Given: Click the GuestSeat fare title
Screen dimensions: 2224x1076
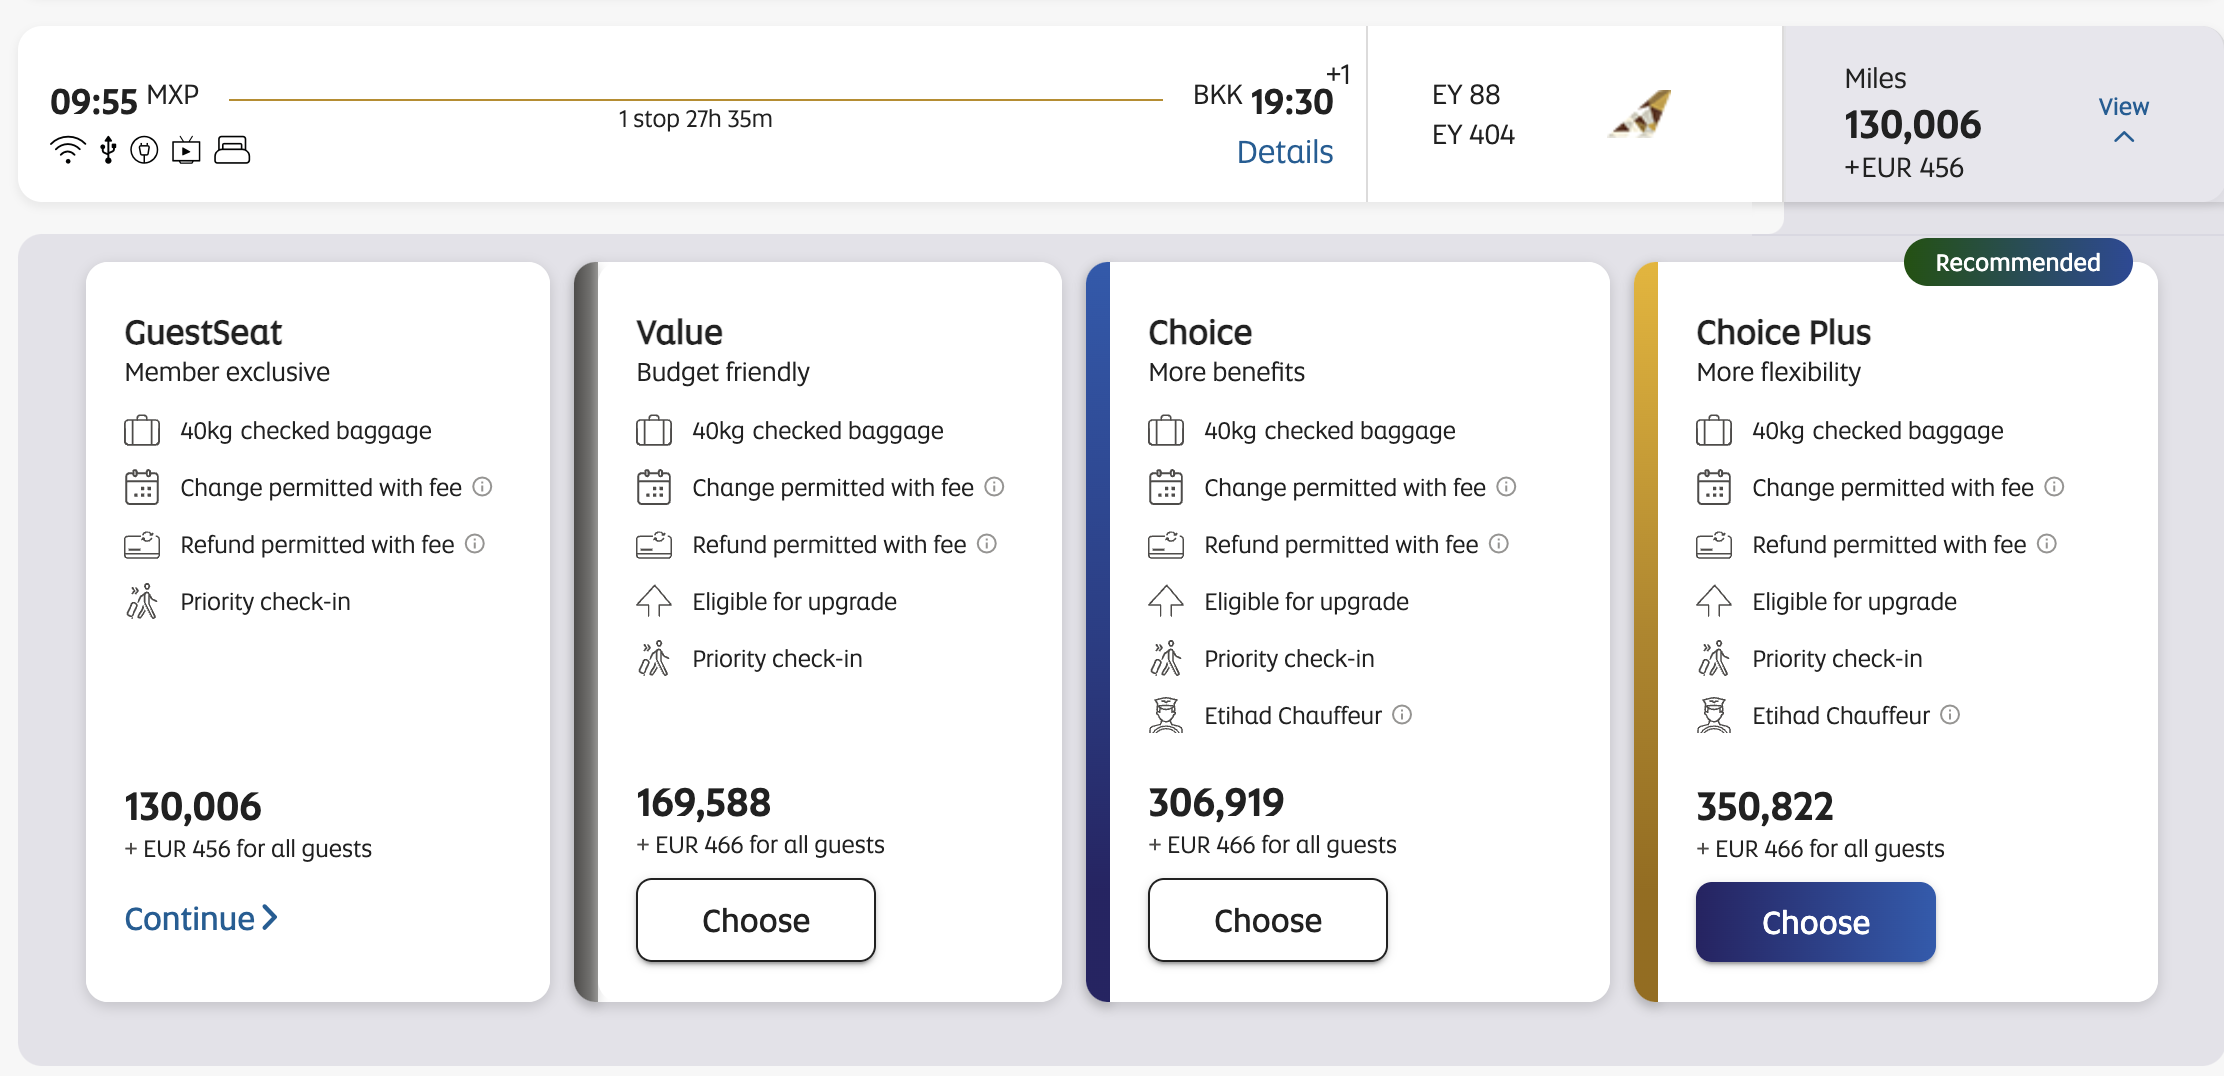Looking at the screenshot, I should coord(203,332).
